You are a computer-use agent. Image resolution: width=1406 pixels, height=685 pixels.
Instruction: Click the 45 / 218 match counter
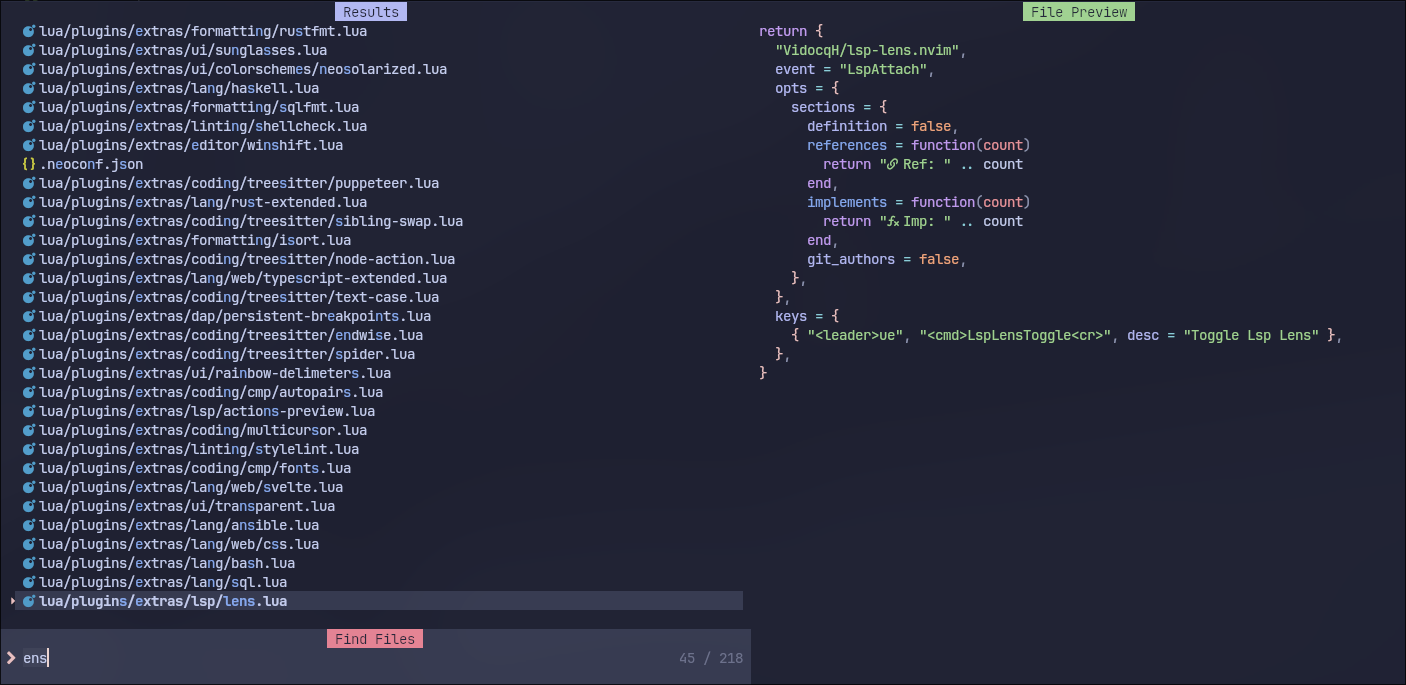pos(710,657)
